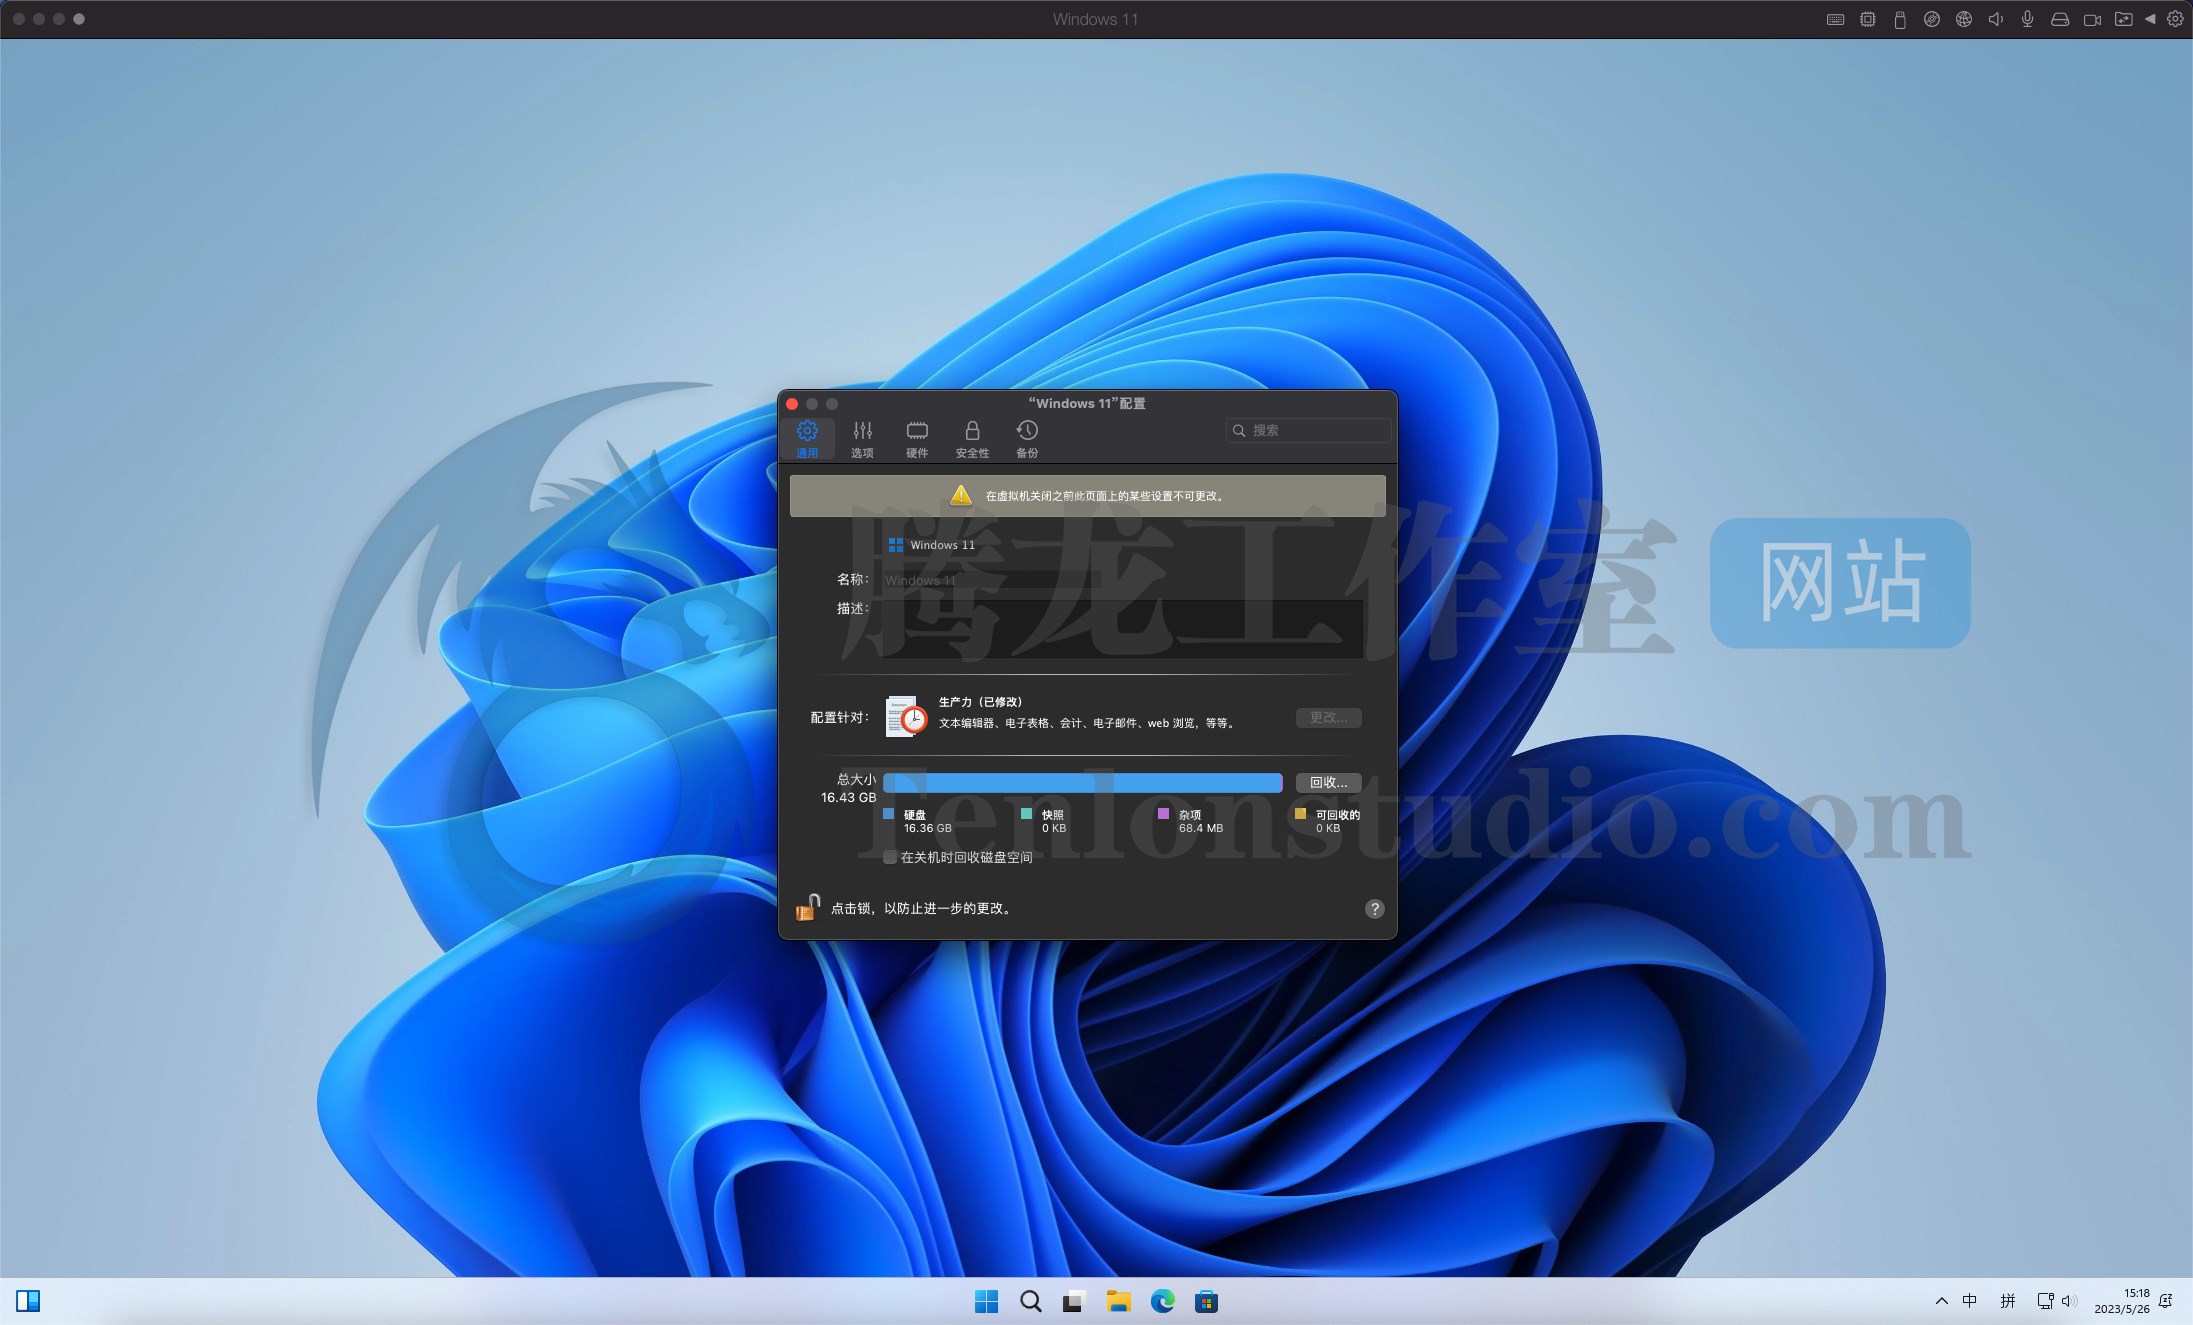Viewport: 2193px width, 1325px height.
Task: Click the speaker icon in the Parallels title bar
Action: (x=1996, y=19)
